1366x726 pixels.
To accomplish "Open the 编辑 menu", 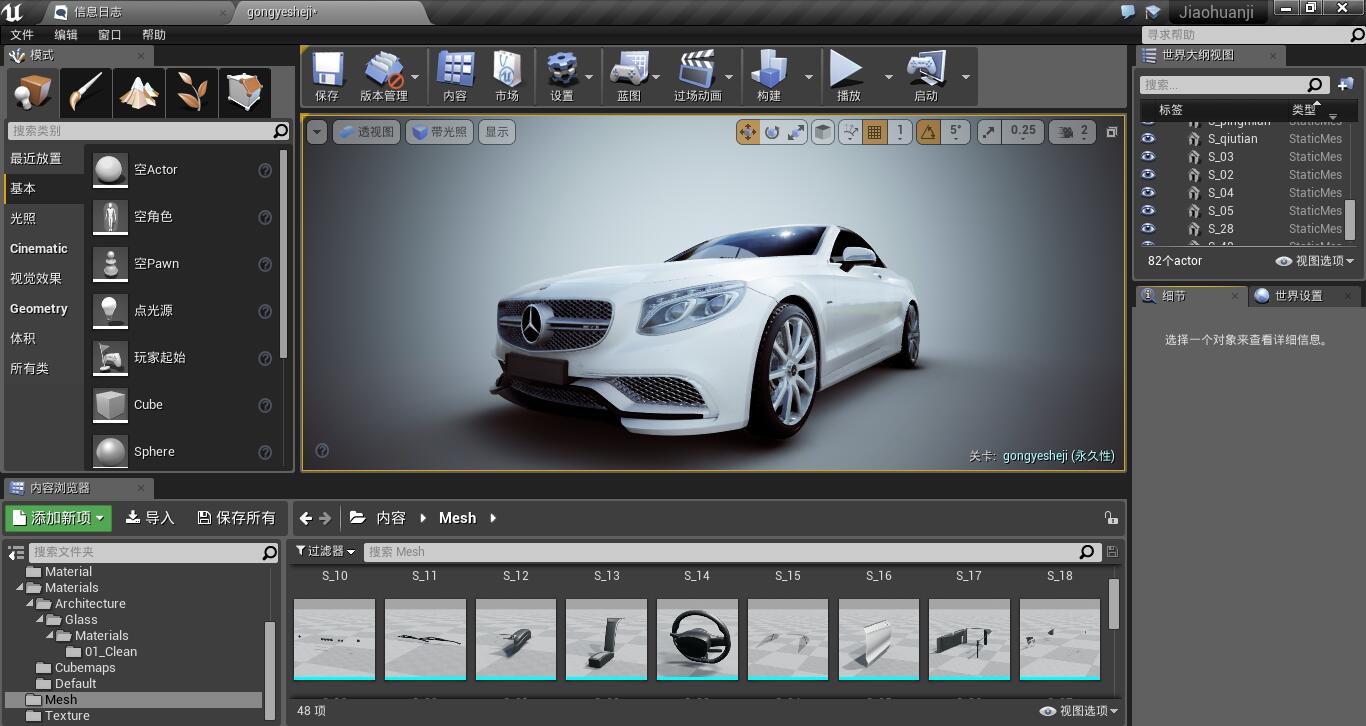I will coord(66,35).
